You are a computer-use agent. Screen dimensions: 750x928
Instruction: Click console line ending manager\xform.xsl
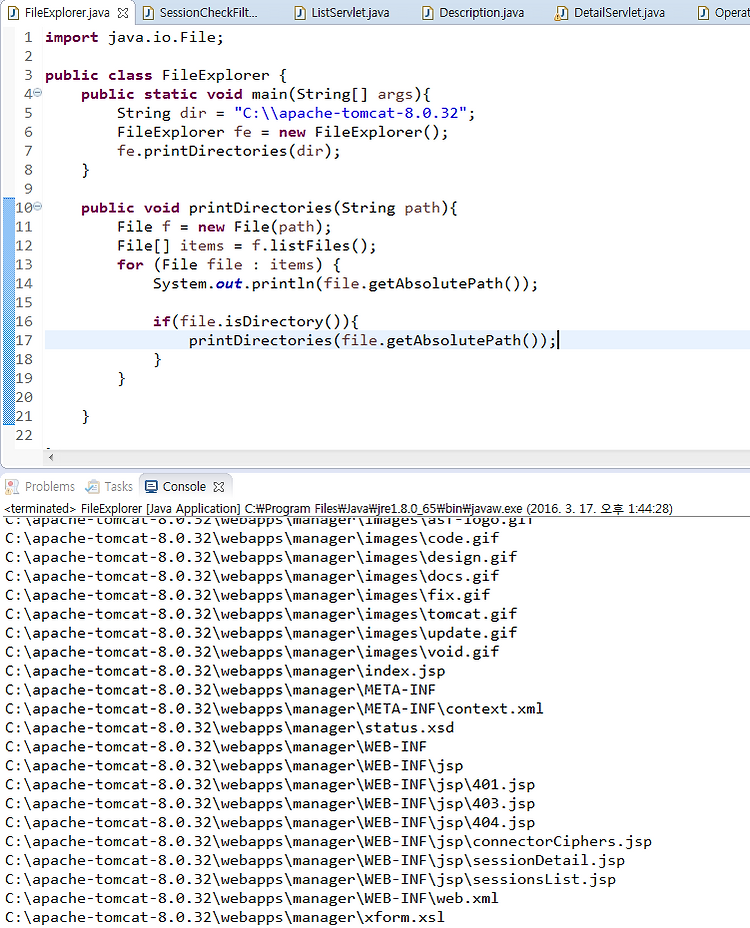(225, 917)
